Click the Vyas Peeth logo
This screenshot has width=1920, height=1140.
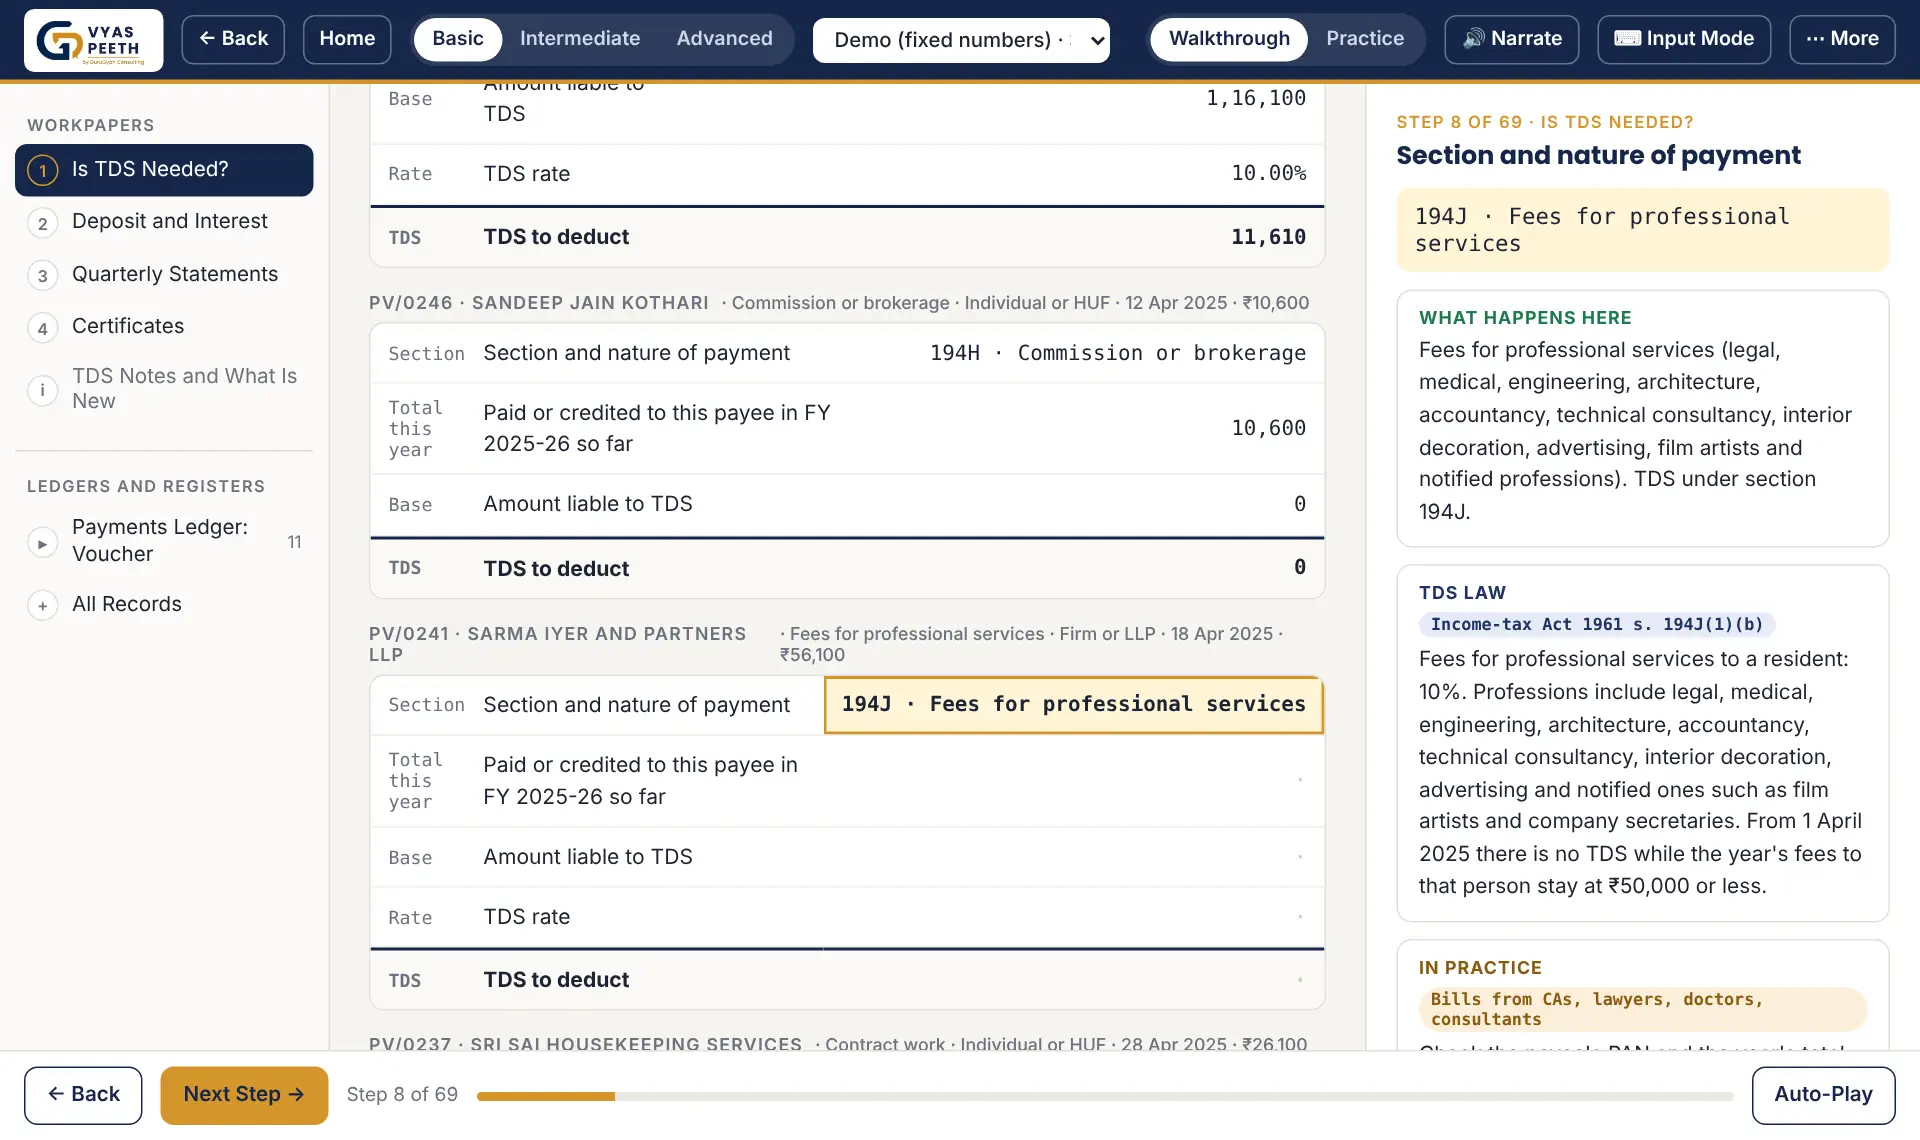94,40
